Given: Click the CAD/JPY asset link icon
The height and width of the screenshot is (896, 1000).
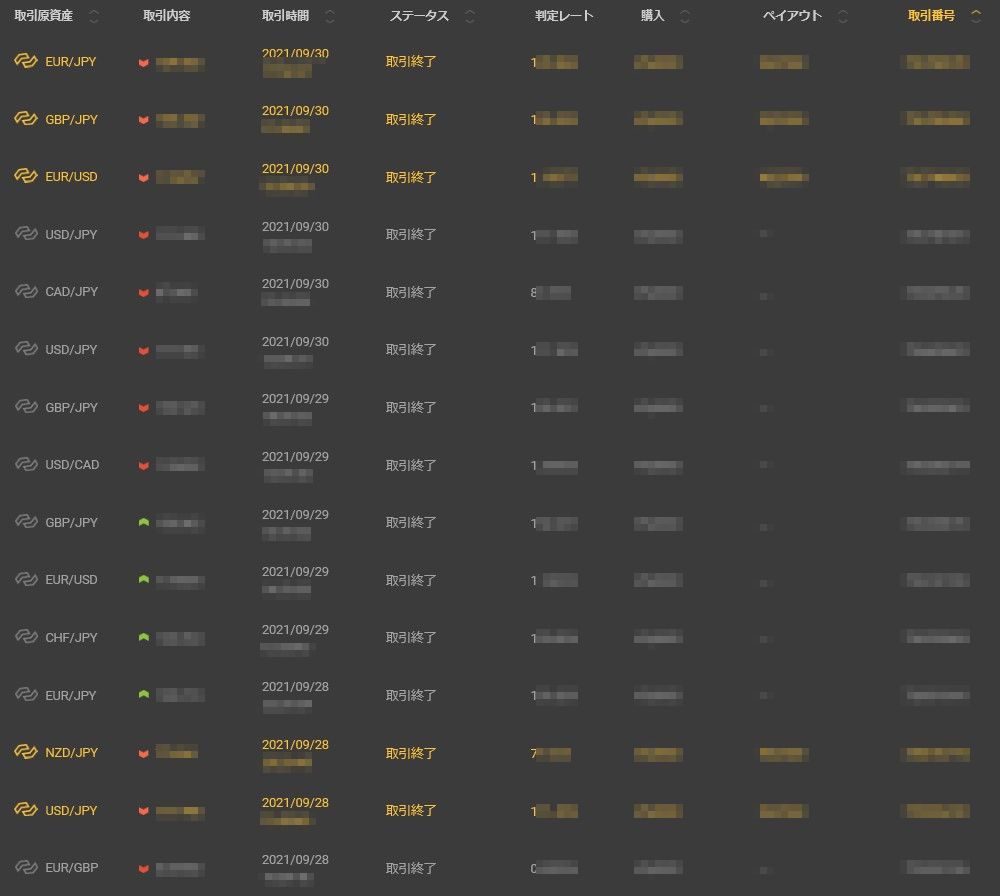Looking at the screenshot, I should click(26, 292).
